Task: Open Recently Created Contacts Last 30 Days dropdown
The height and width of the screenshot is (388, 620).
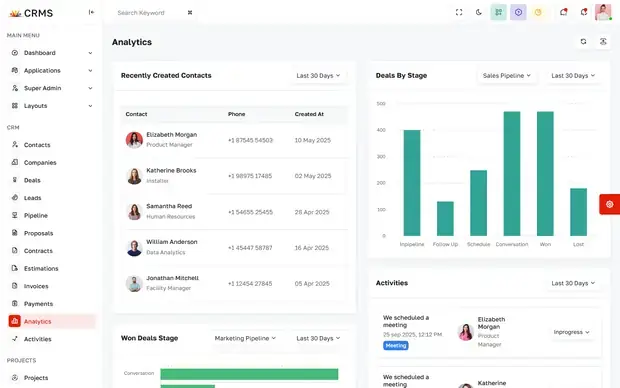Action: (x=318, y=76)
